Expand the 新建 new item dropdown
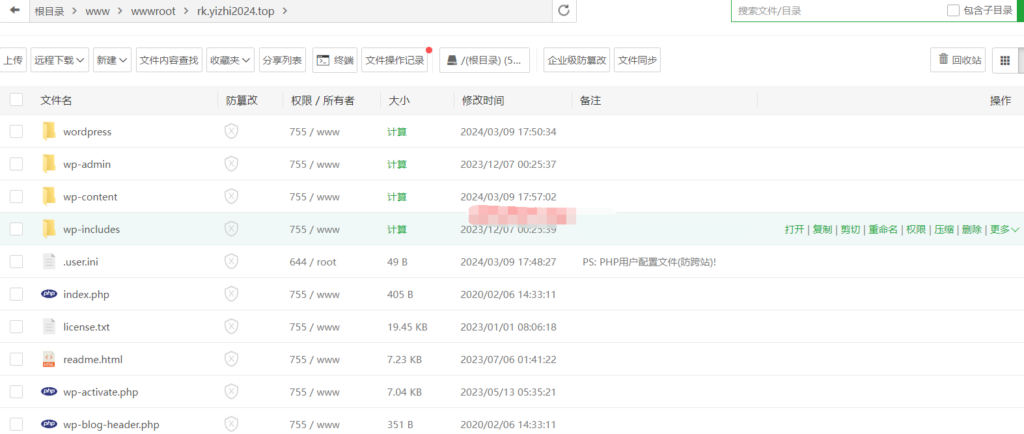The height and width of the screenshot is (434, 1024). [112, 60]
